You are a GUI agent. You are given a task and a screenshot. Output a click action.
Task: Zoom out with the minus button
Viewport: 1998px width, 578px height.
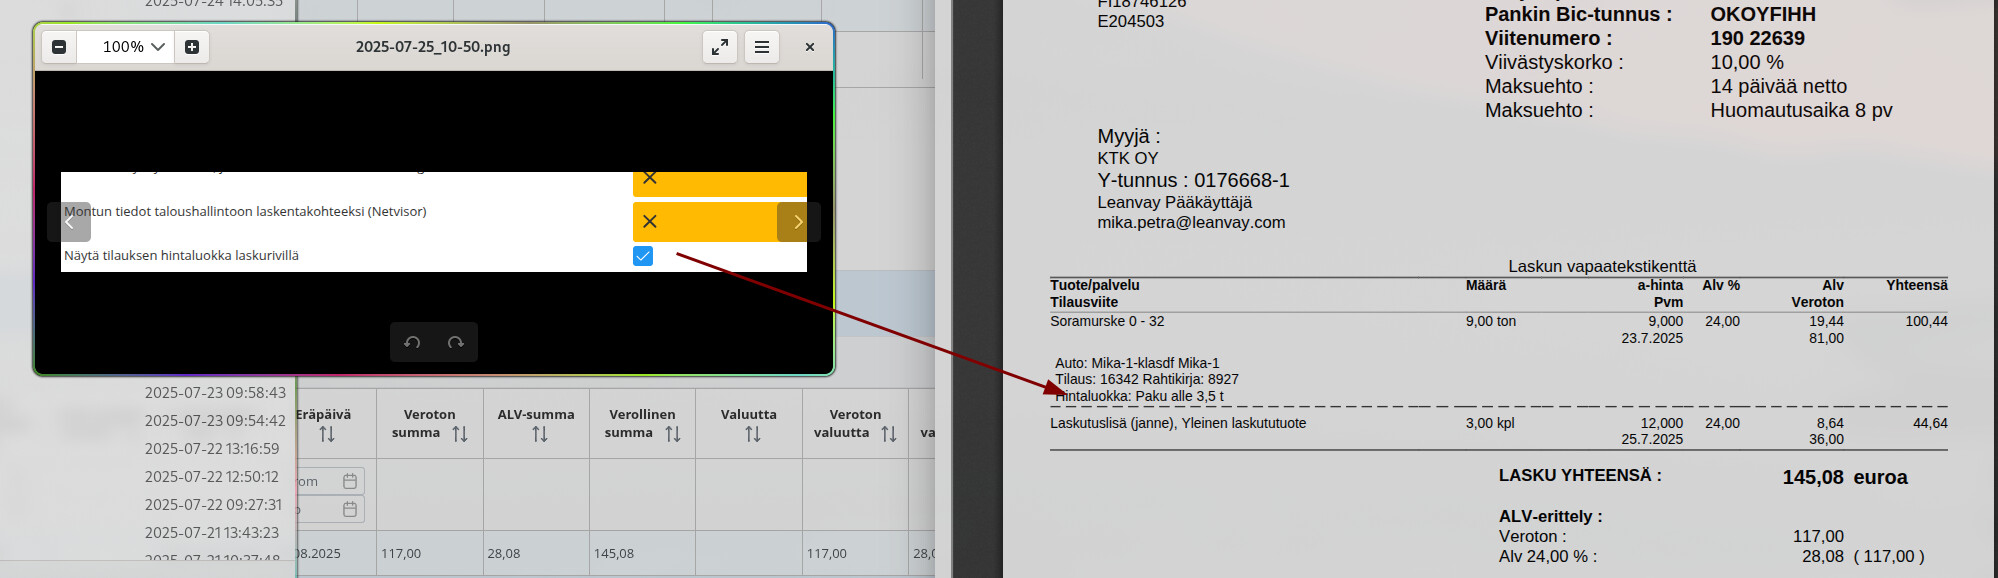pyautogui.click(x=59, y=47)
